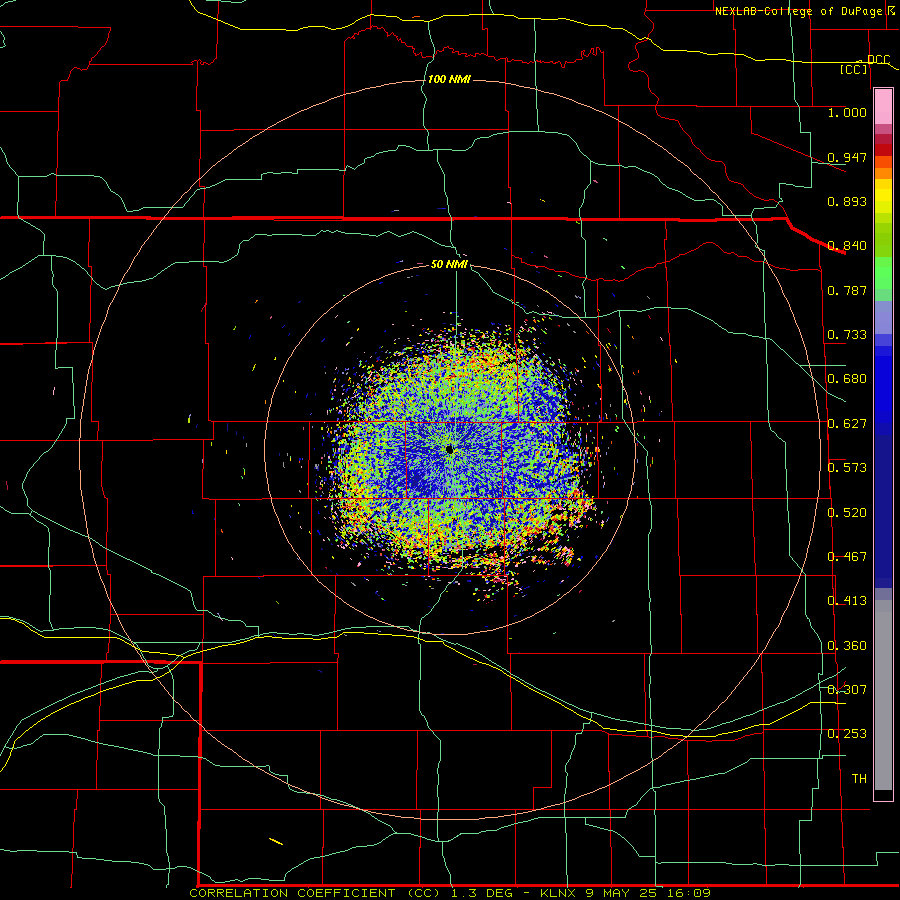
Task: Click the 0.840 legend value
Action: [847, 245]
